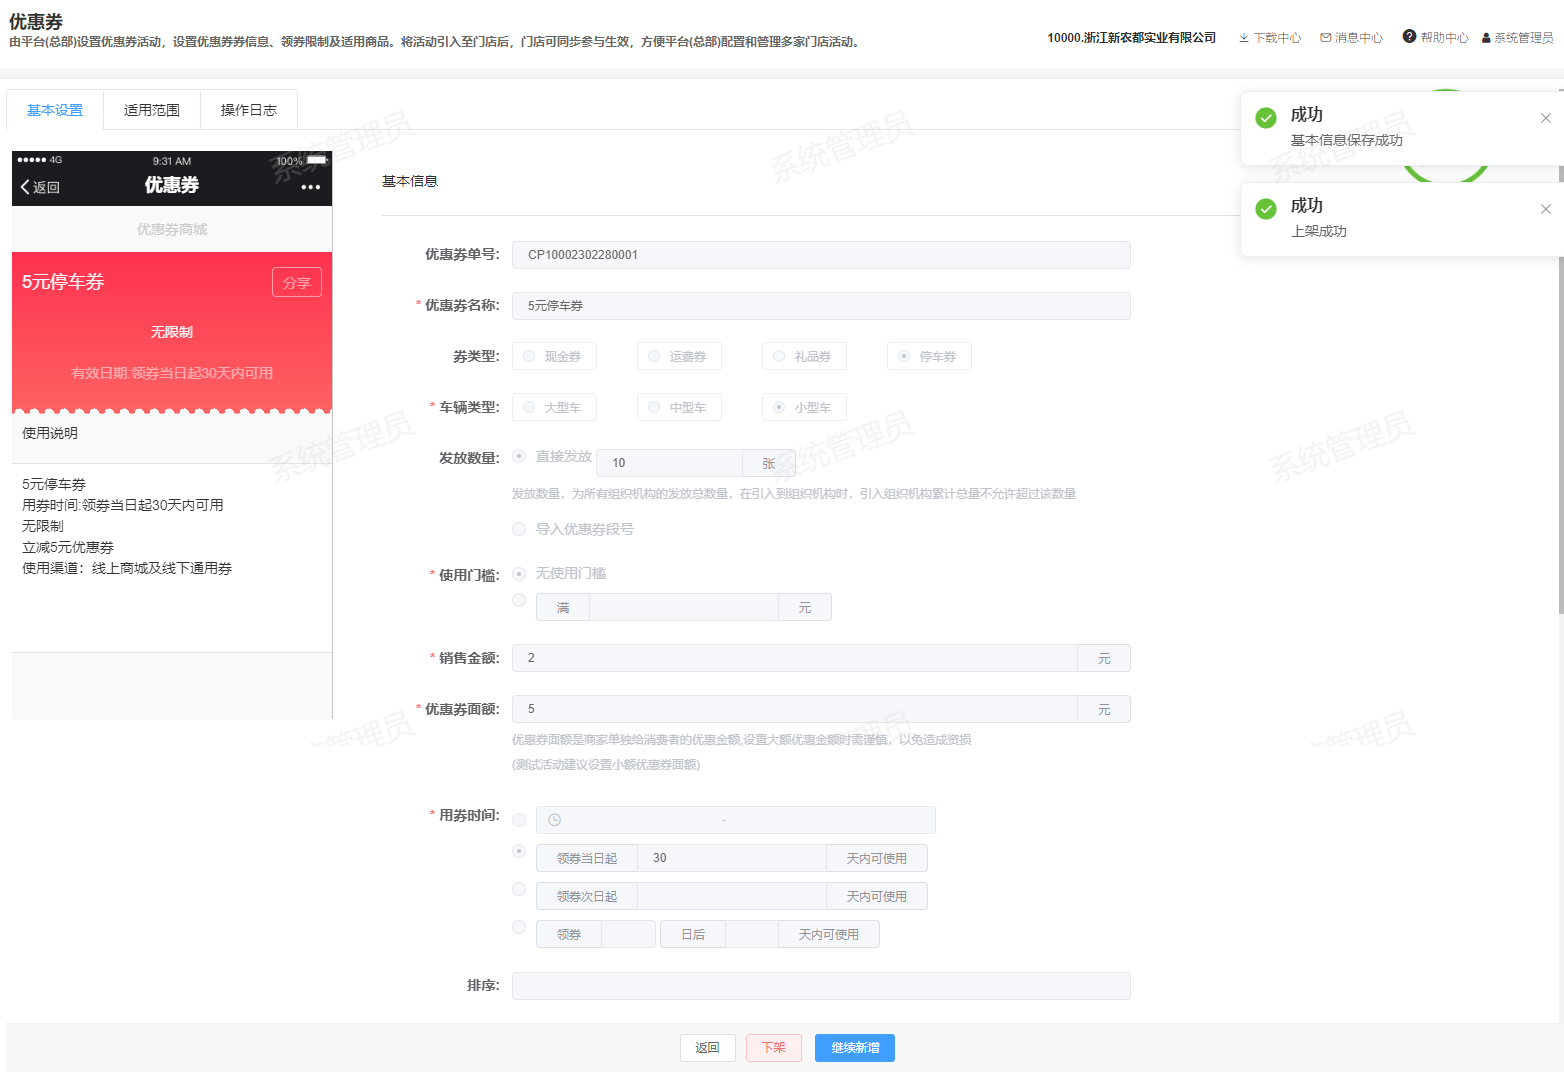Focus the 优惠券名称 input field
1564x1075 pixels.
coord(821,306)
